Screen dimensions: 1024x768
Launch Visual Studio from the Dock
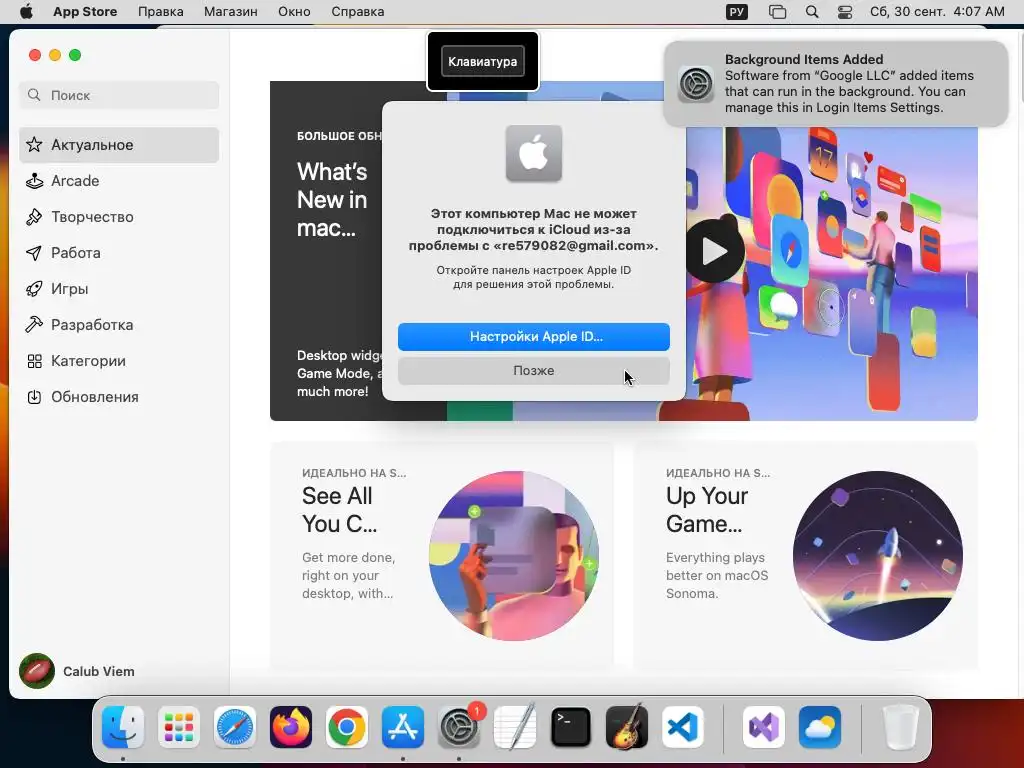(763, 727)
